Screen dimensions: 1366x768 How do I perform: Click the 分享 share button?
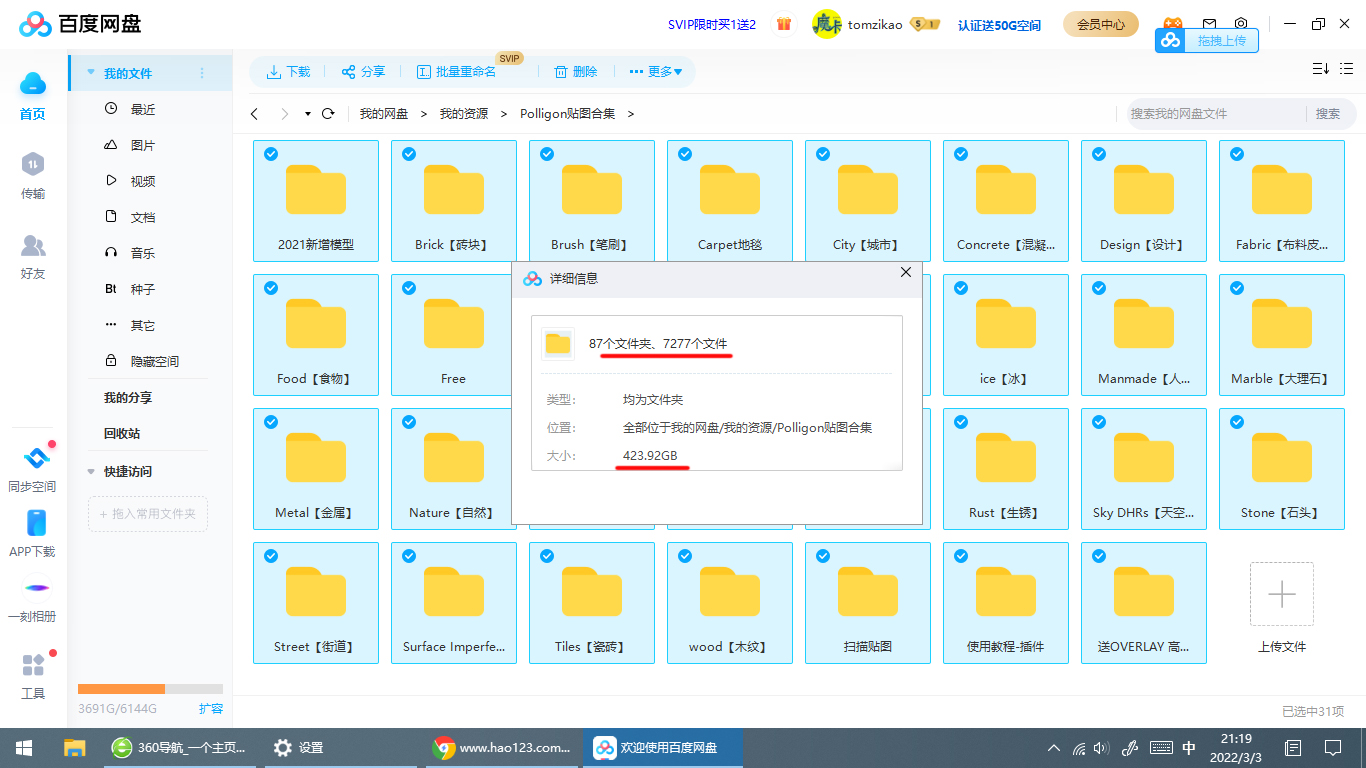(363, 72)
